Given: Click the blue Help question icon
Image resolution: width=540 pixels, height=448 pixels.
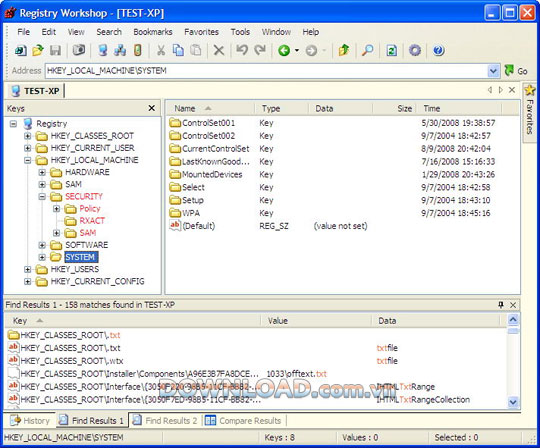Looking at the screenshot, I should click(438, 51).
